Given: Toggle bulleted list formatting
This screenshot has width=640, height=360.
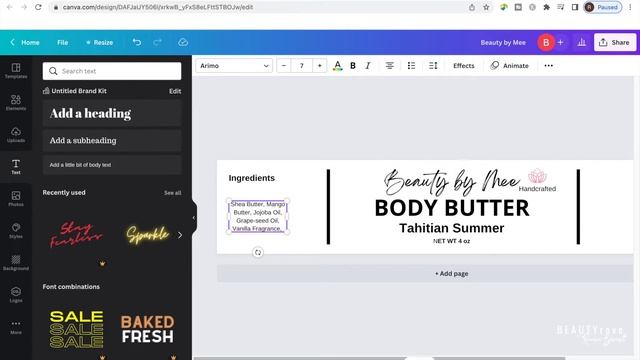Looking at the screenshot, I should (x=411, y=66).
